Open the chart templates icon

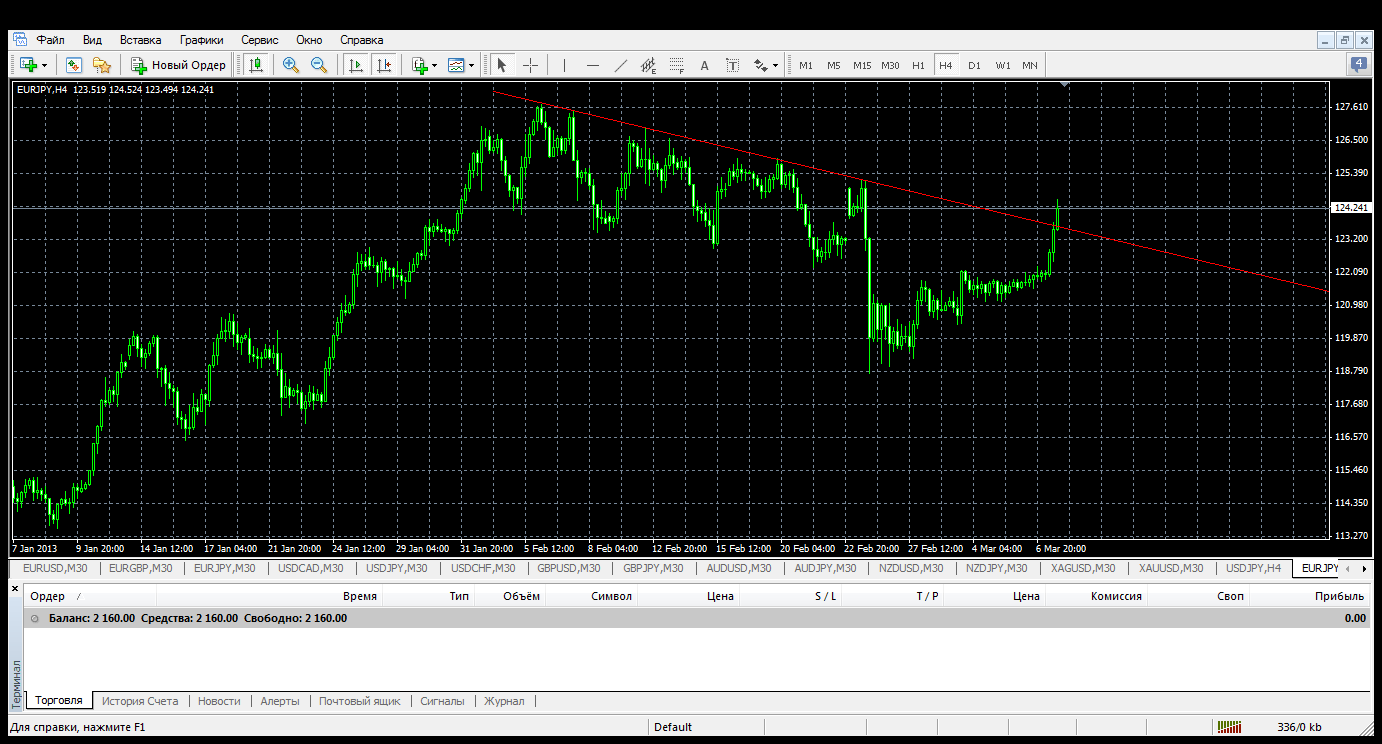[x=457, y=65]
